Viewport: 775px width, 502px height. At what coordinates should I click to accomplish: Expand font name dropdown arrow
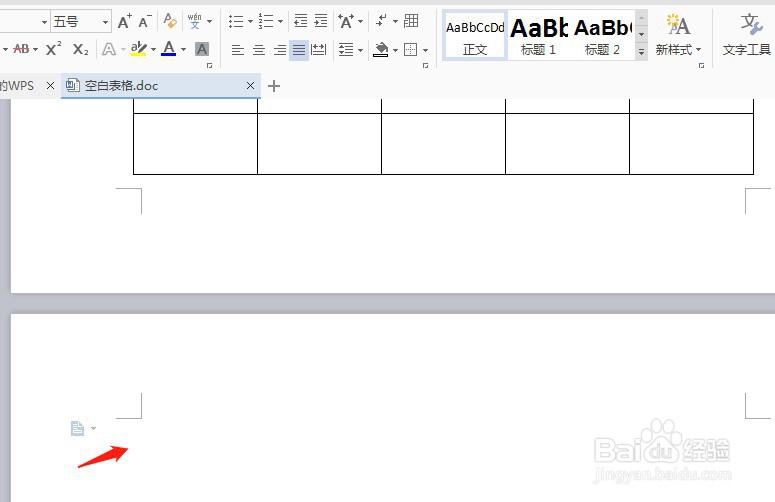[x=44, y=22]
